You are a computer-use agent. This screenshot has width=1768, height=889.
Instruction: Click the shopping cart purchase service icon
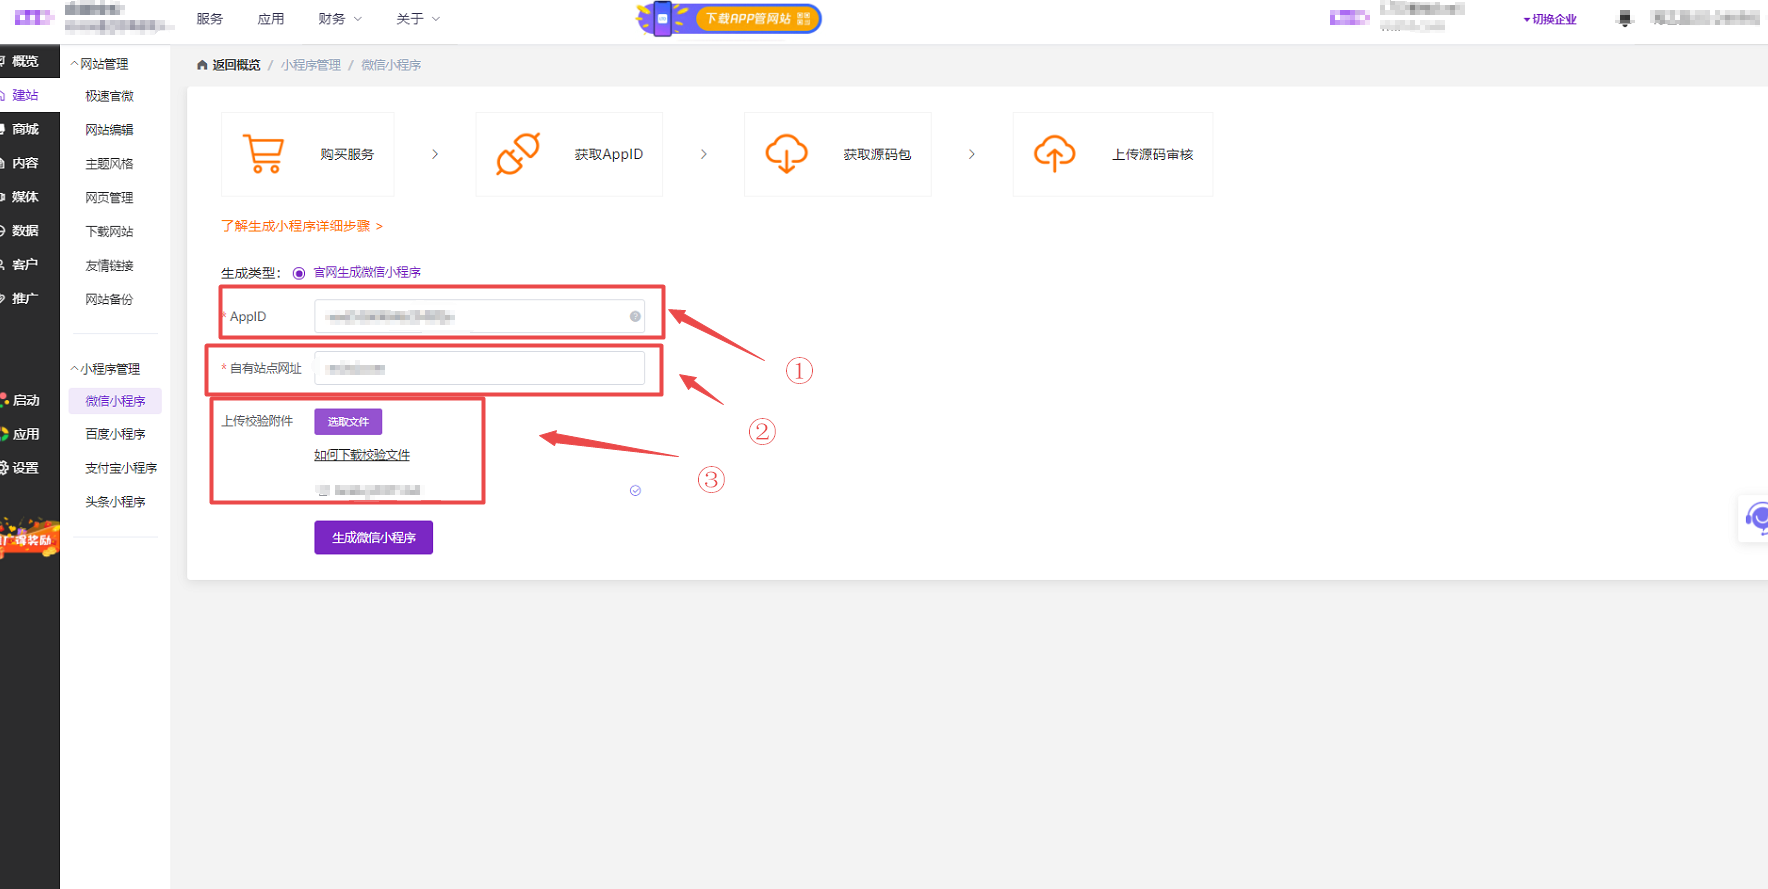click(x=264, y=154)
